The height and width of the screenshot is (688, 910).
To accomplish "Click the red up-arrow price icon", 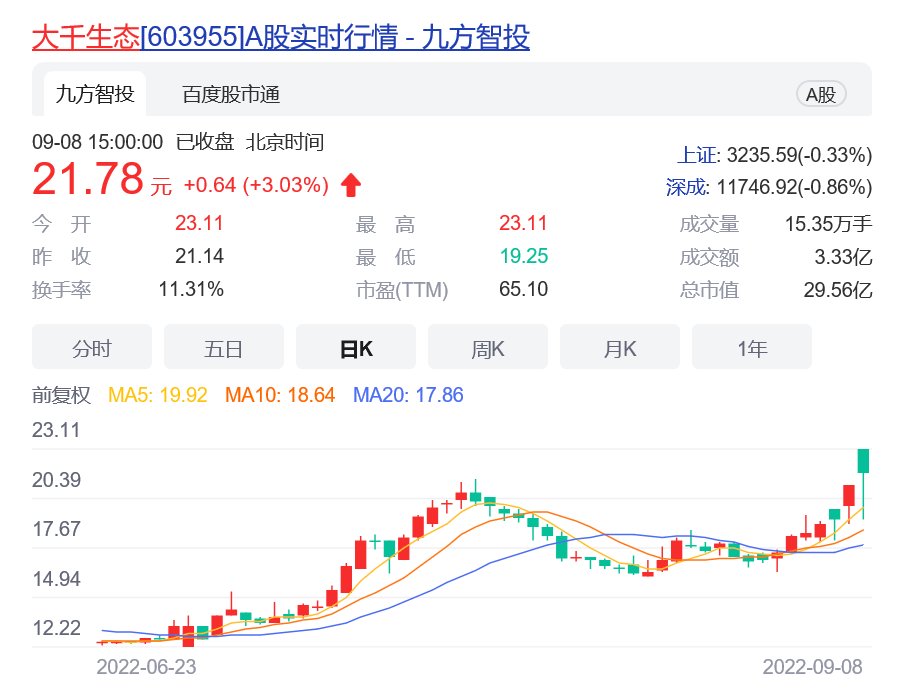I will coord(351,184).
